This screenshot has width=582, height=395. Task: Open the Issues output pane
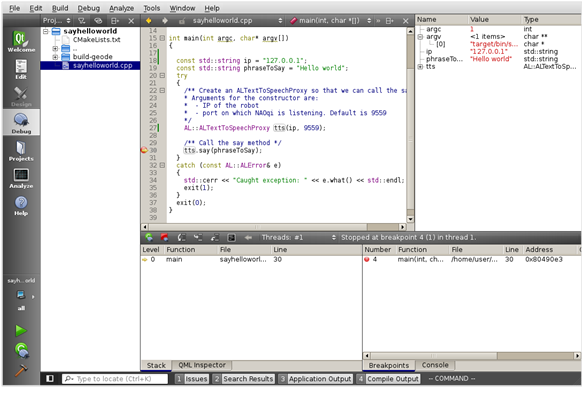[192, 379]
